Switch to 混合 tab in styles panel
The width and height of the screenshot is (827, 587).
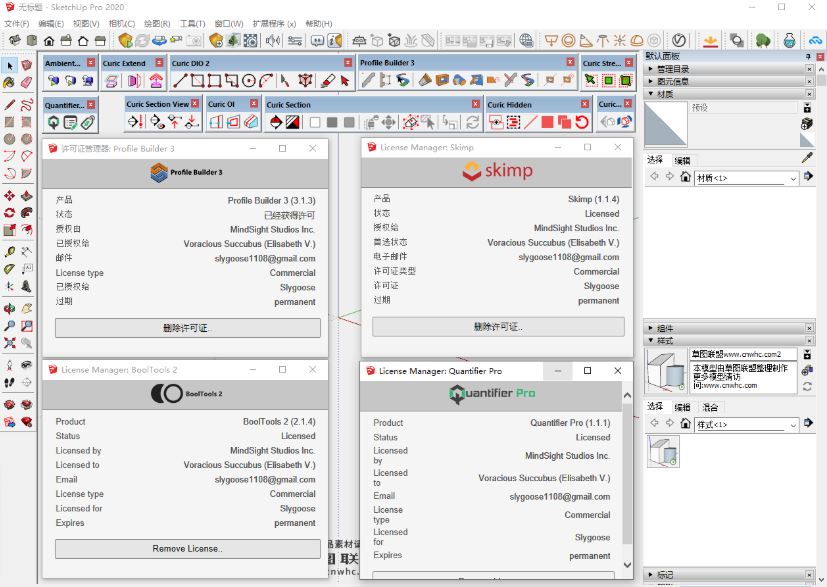(x=710, y=407)
